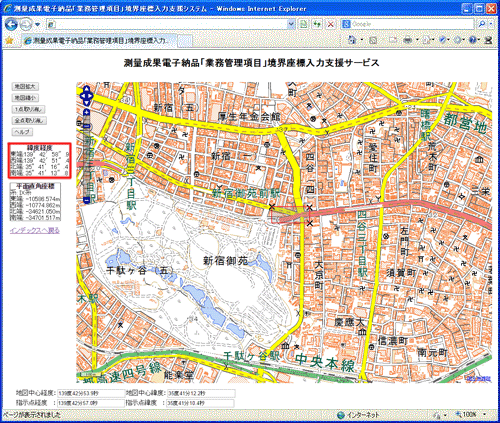Click the 100% zoom level control
Image resolution: width=500 pixels, height=423 pixels.
coord(466,415)
